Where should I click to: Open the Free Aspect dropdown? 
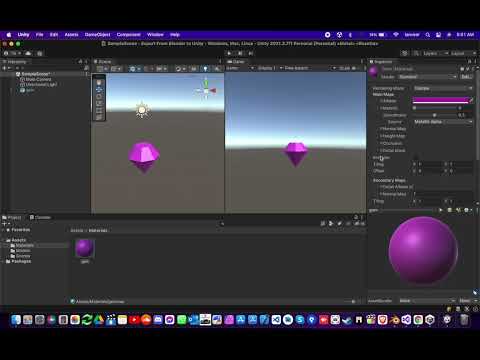click(310, 68)
